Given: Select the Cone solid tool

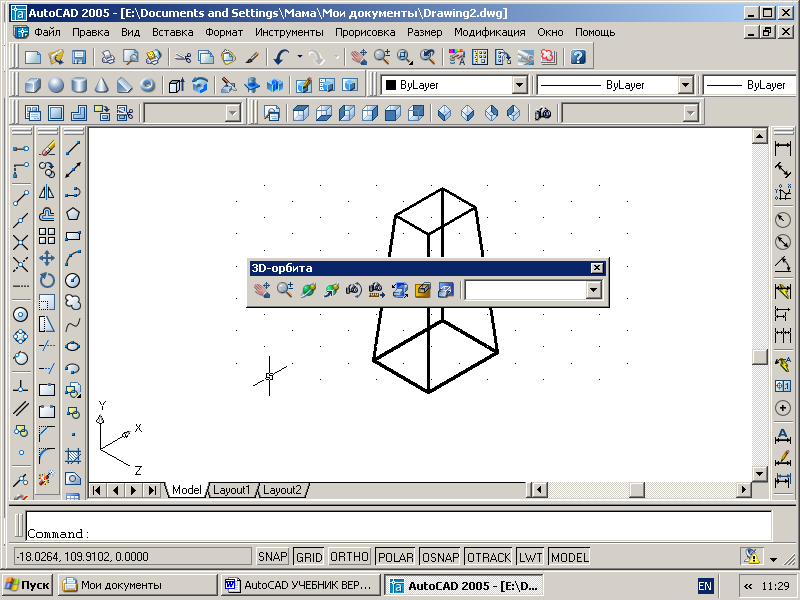Looking at the screenshot, I should (x=102, y=85).
